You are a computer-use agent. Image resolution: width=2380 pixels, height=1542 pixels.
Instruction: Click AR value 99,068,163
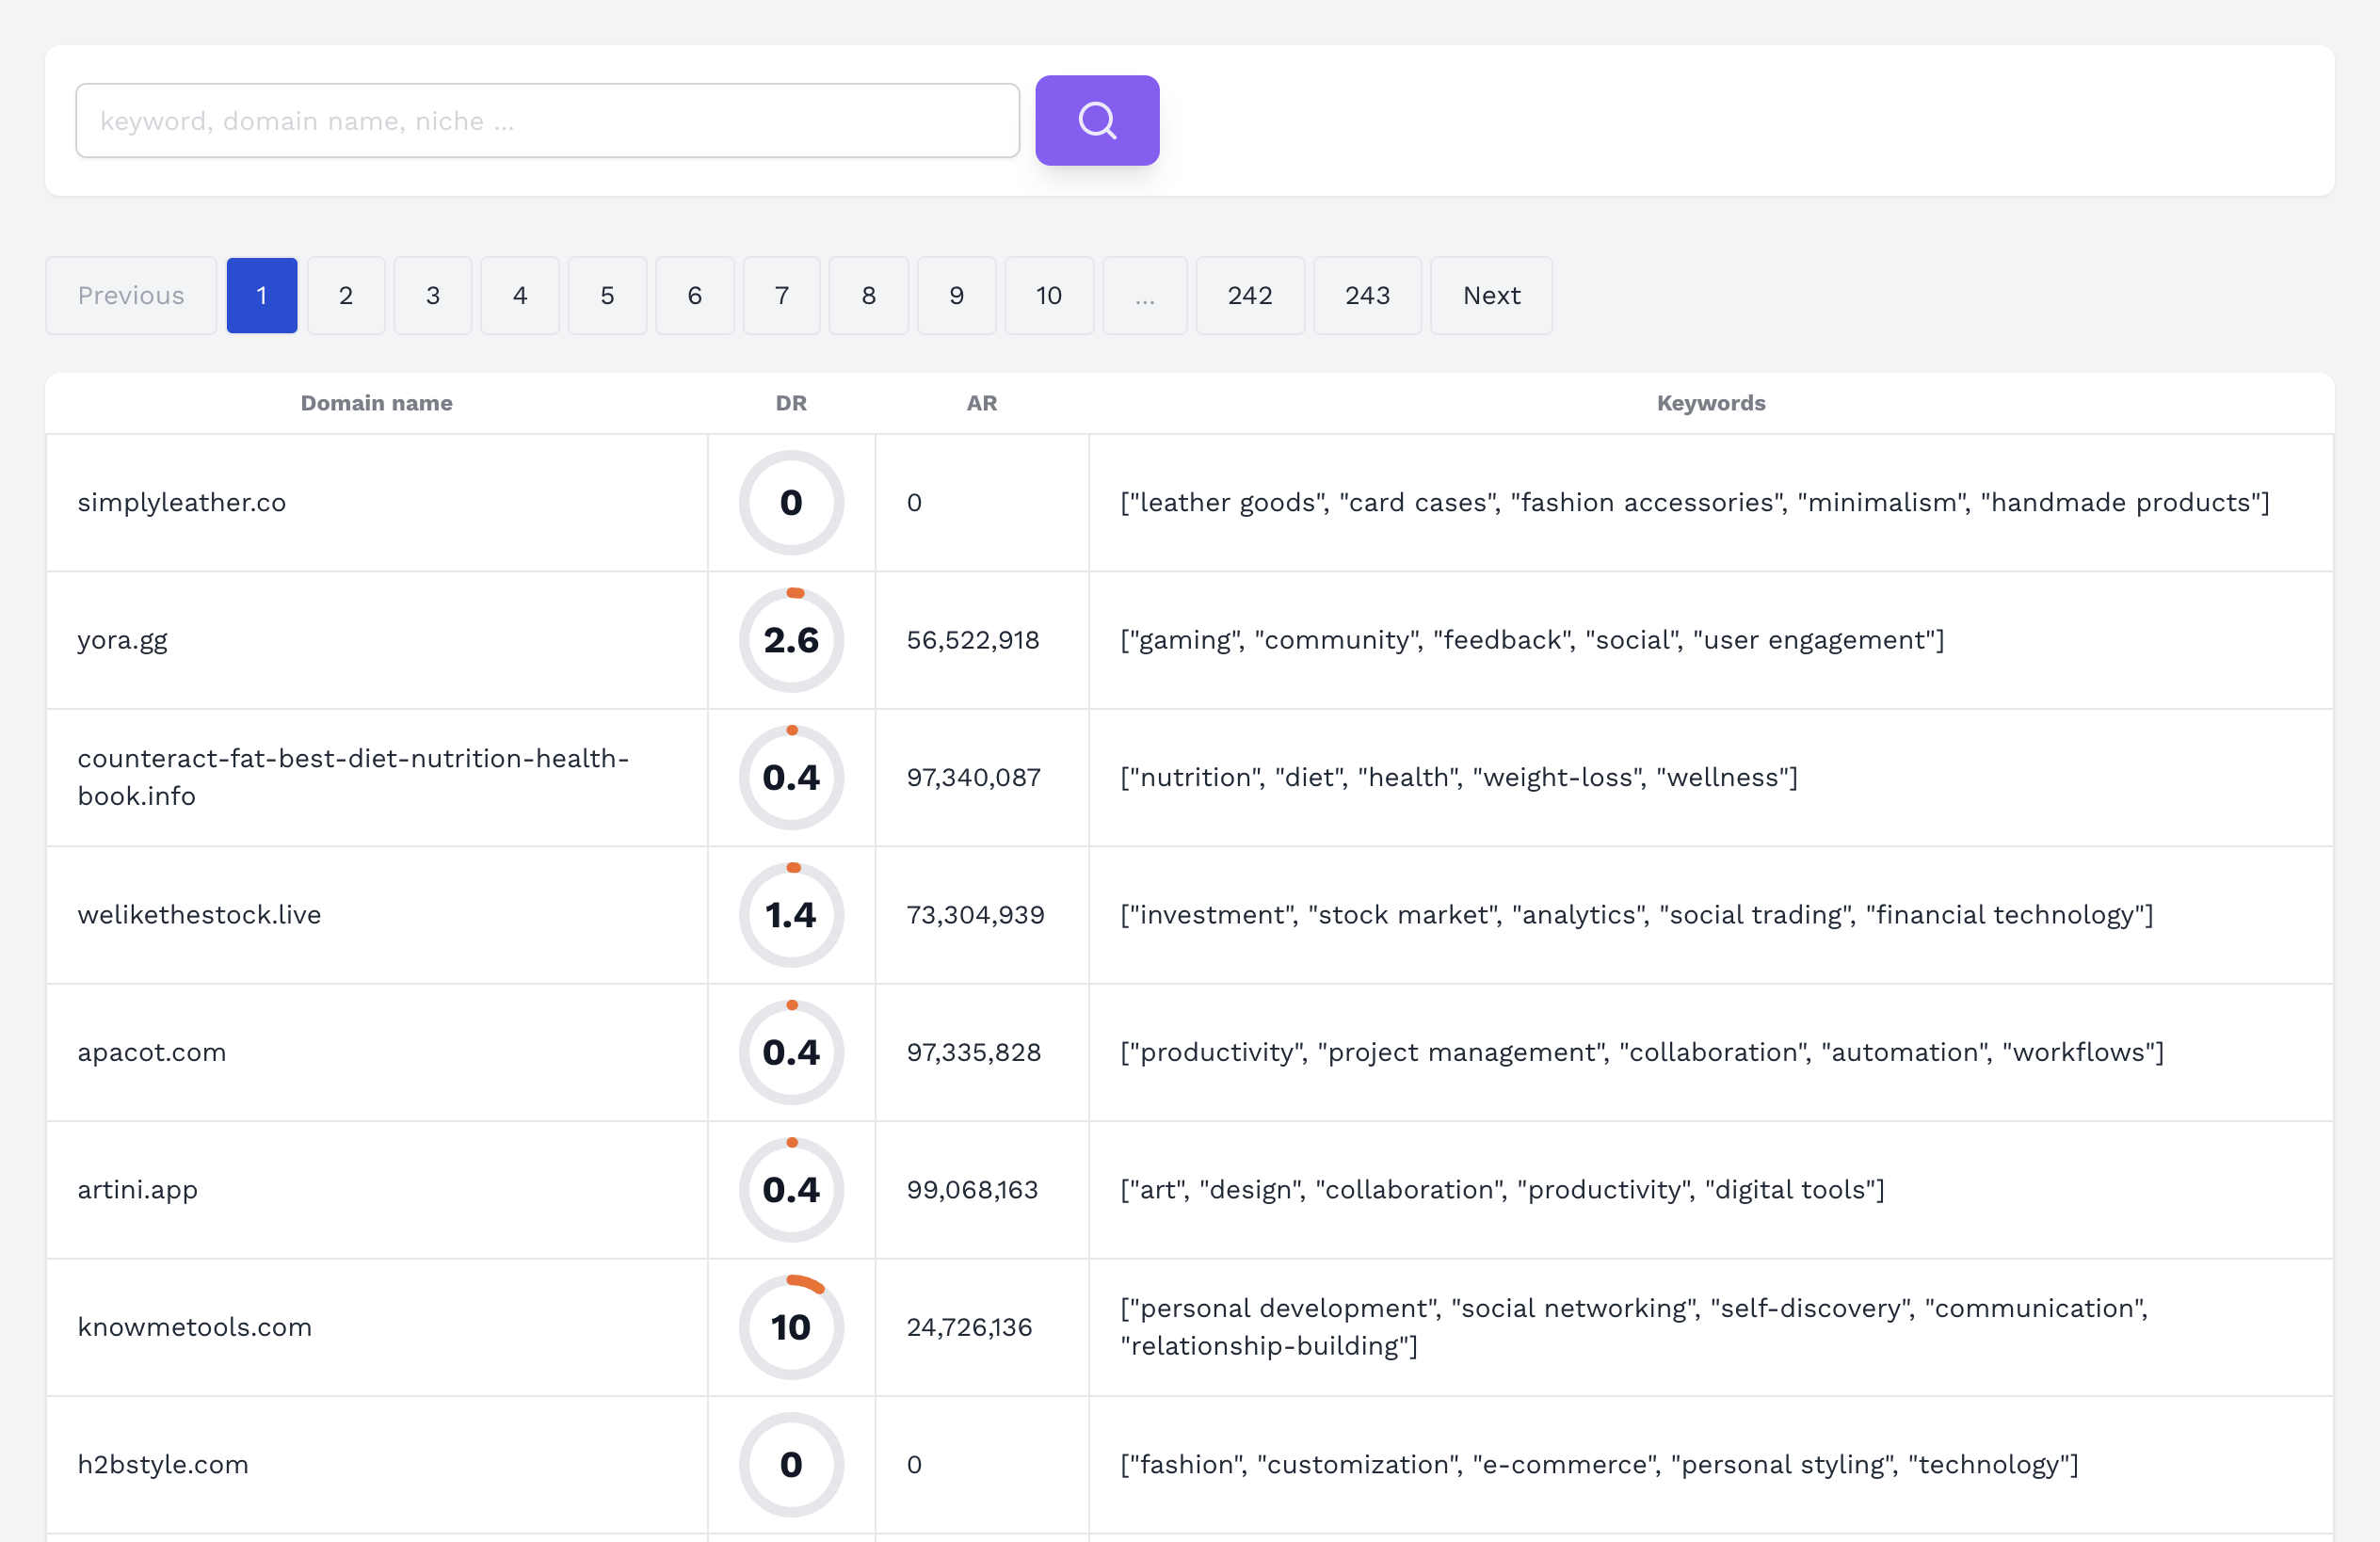pyautogui.click(x=972, y=1190)
